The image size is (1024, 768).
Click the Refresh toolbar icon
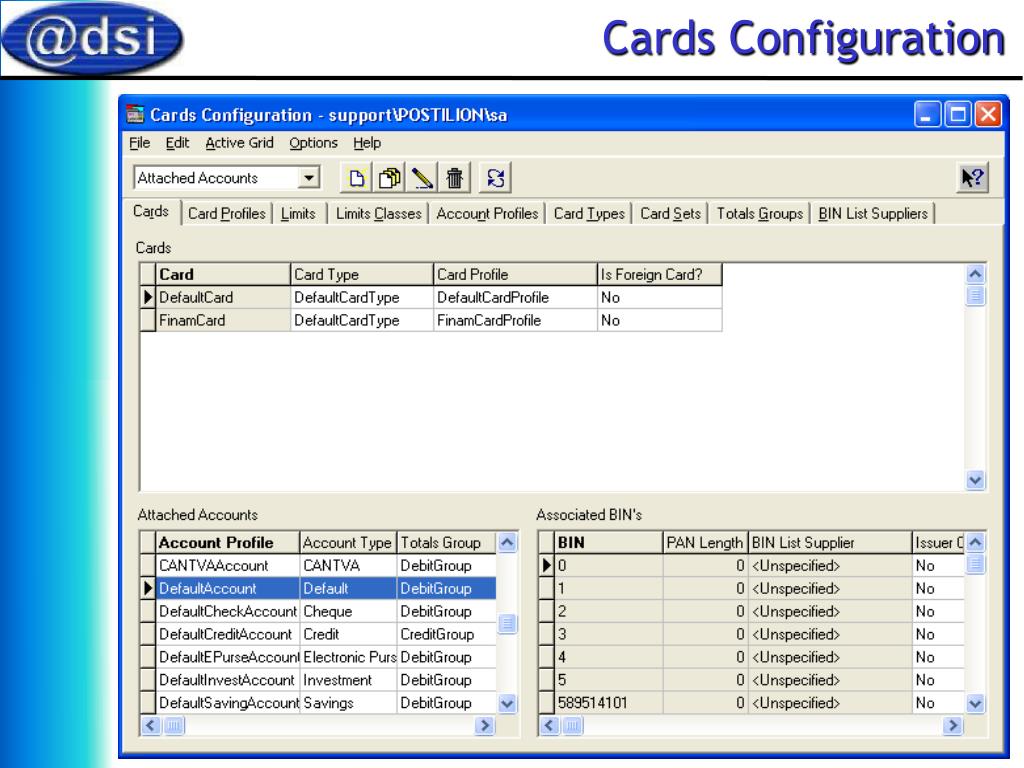coord(495,178)
